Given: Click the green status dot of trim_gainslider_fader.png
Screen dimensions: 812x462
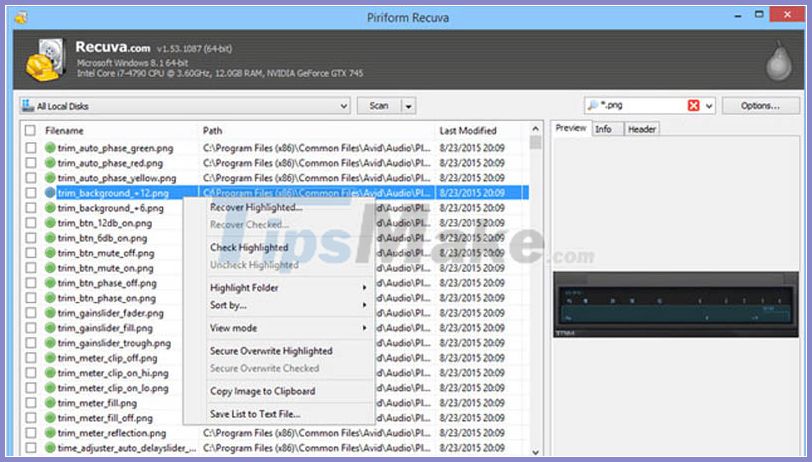Looking at the screenshot, I should tap(50, 313).
